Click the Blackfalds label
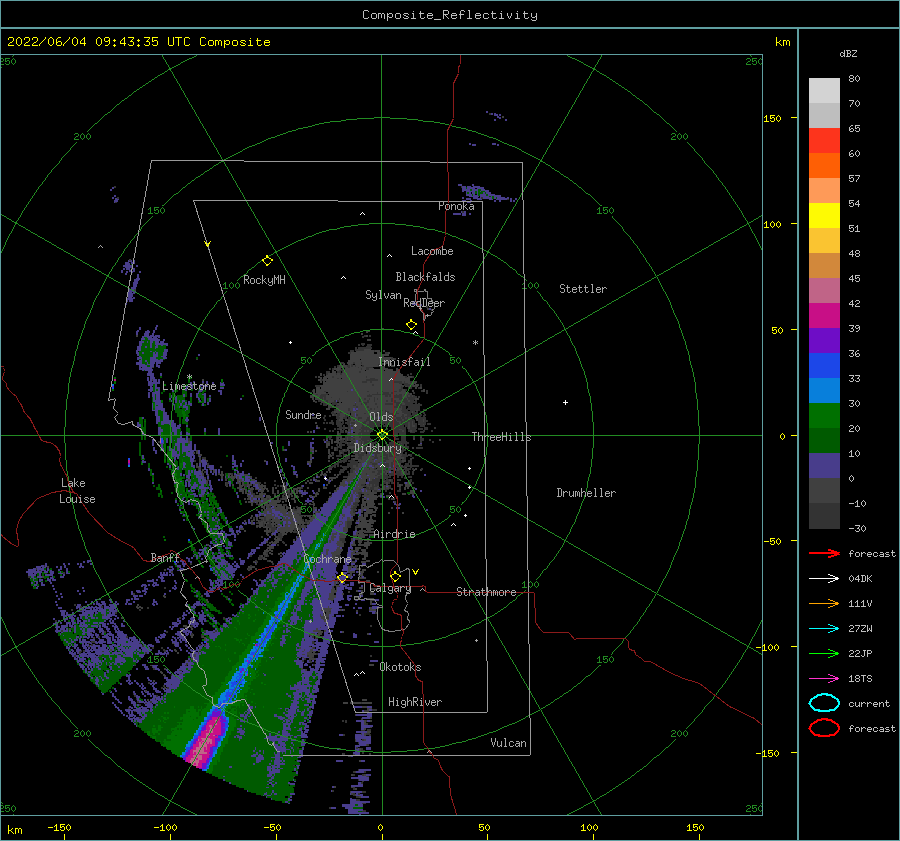The width and height of the screenshot is (900, 841). (425, 277)
